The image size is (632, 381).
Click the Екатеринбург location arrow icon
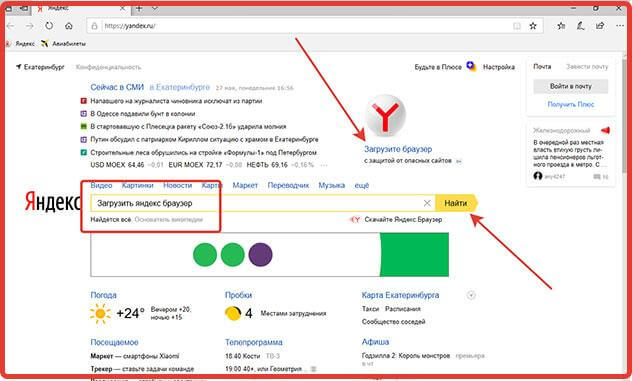[18, 67]
